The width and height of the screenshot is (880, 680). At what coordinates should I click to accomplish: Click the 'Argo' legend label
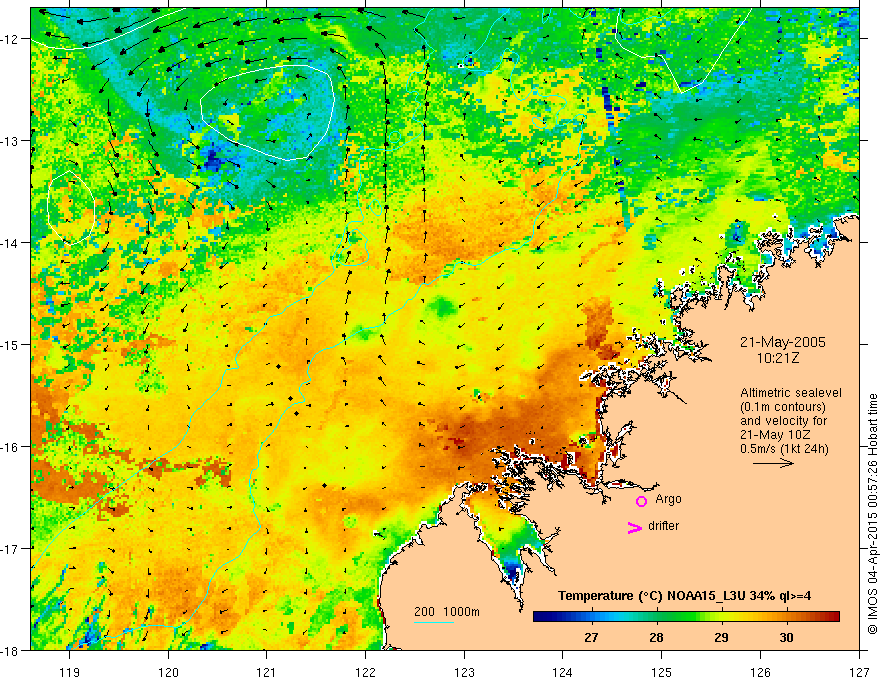(x=668, y=499)
